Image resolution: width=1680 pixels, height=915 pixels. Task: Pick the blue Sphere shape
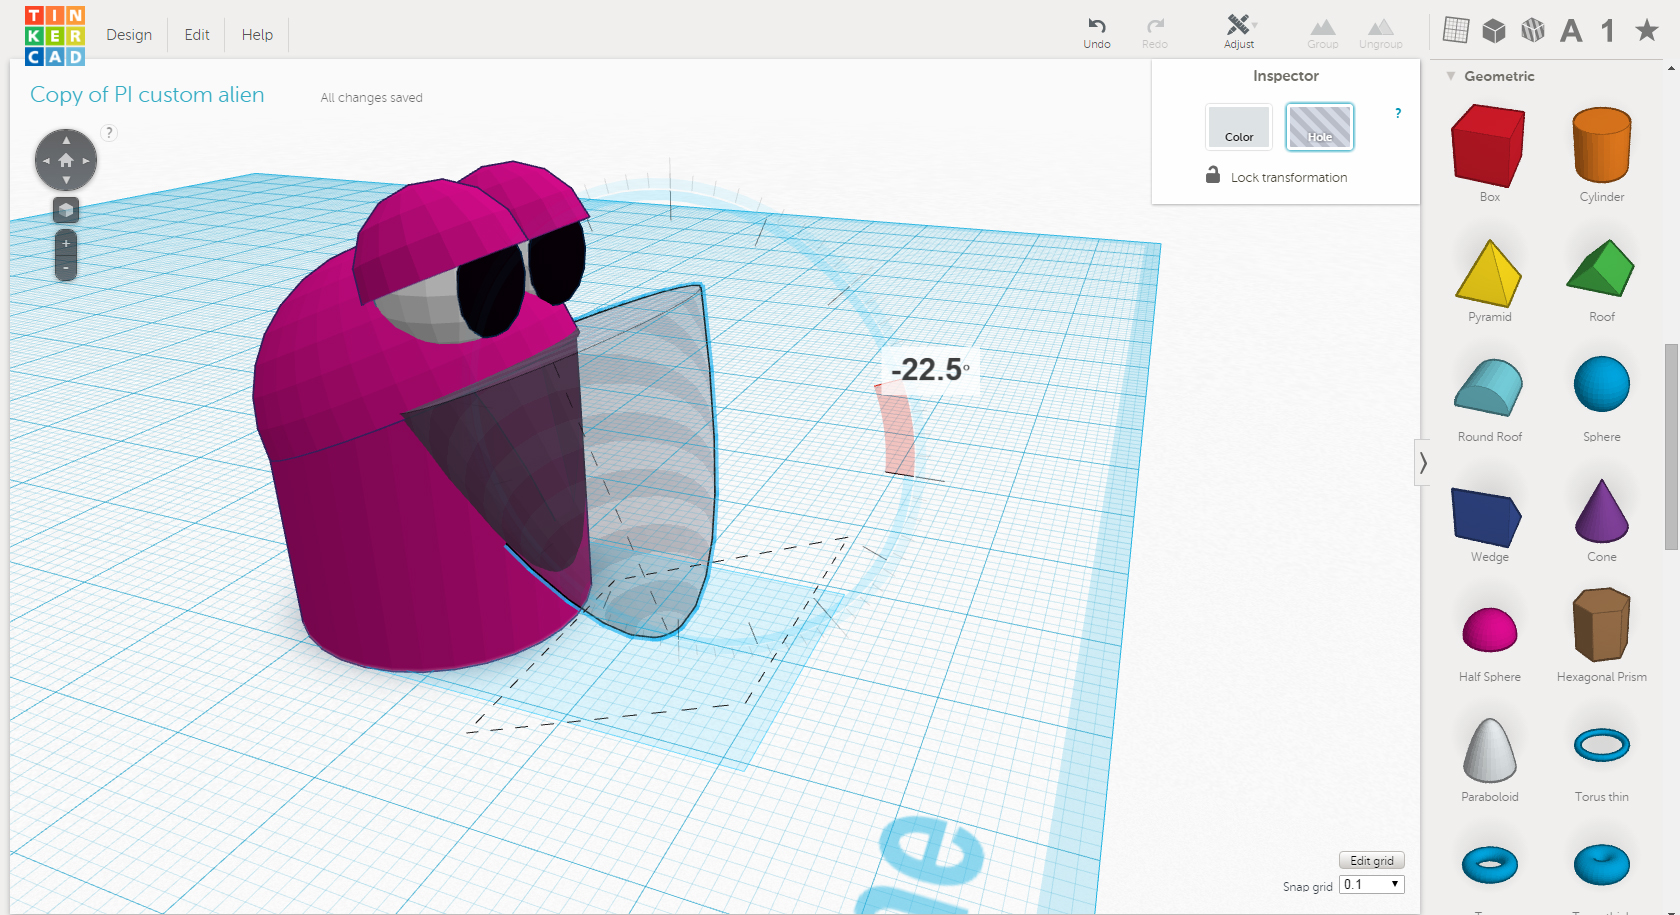[1602, 384]
